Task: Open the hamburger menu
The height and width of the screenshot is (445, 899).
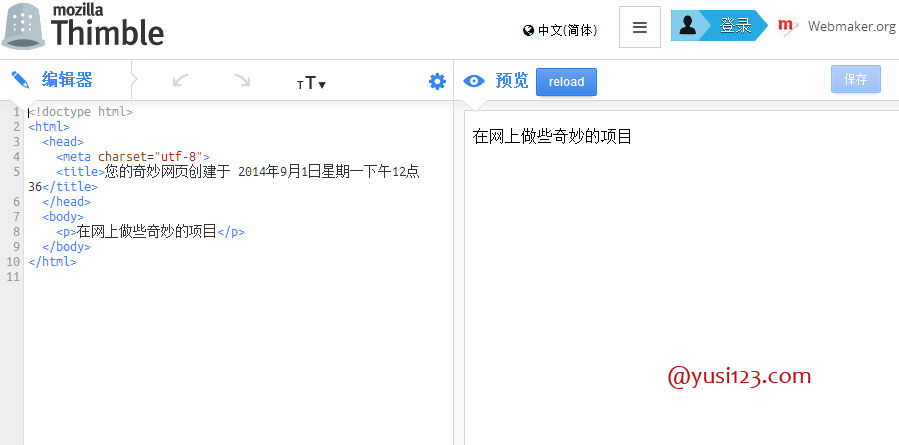Action: tap(640, 27)
